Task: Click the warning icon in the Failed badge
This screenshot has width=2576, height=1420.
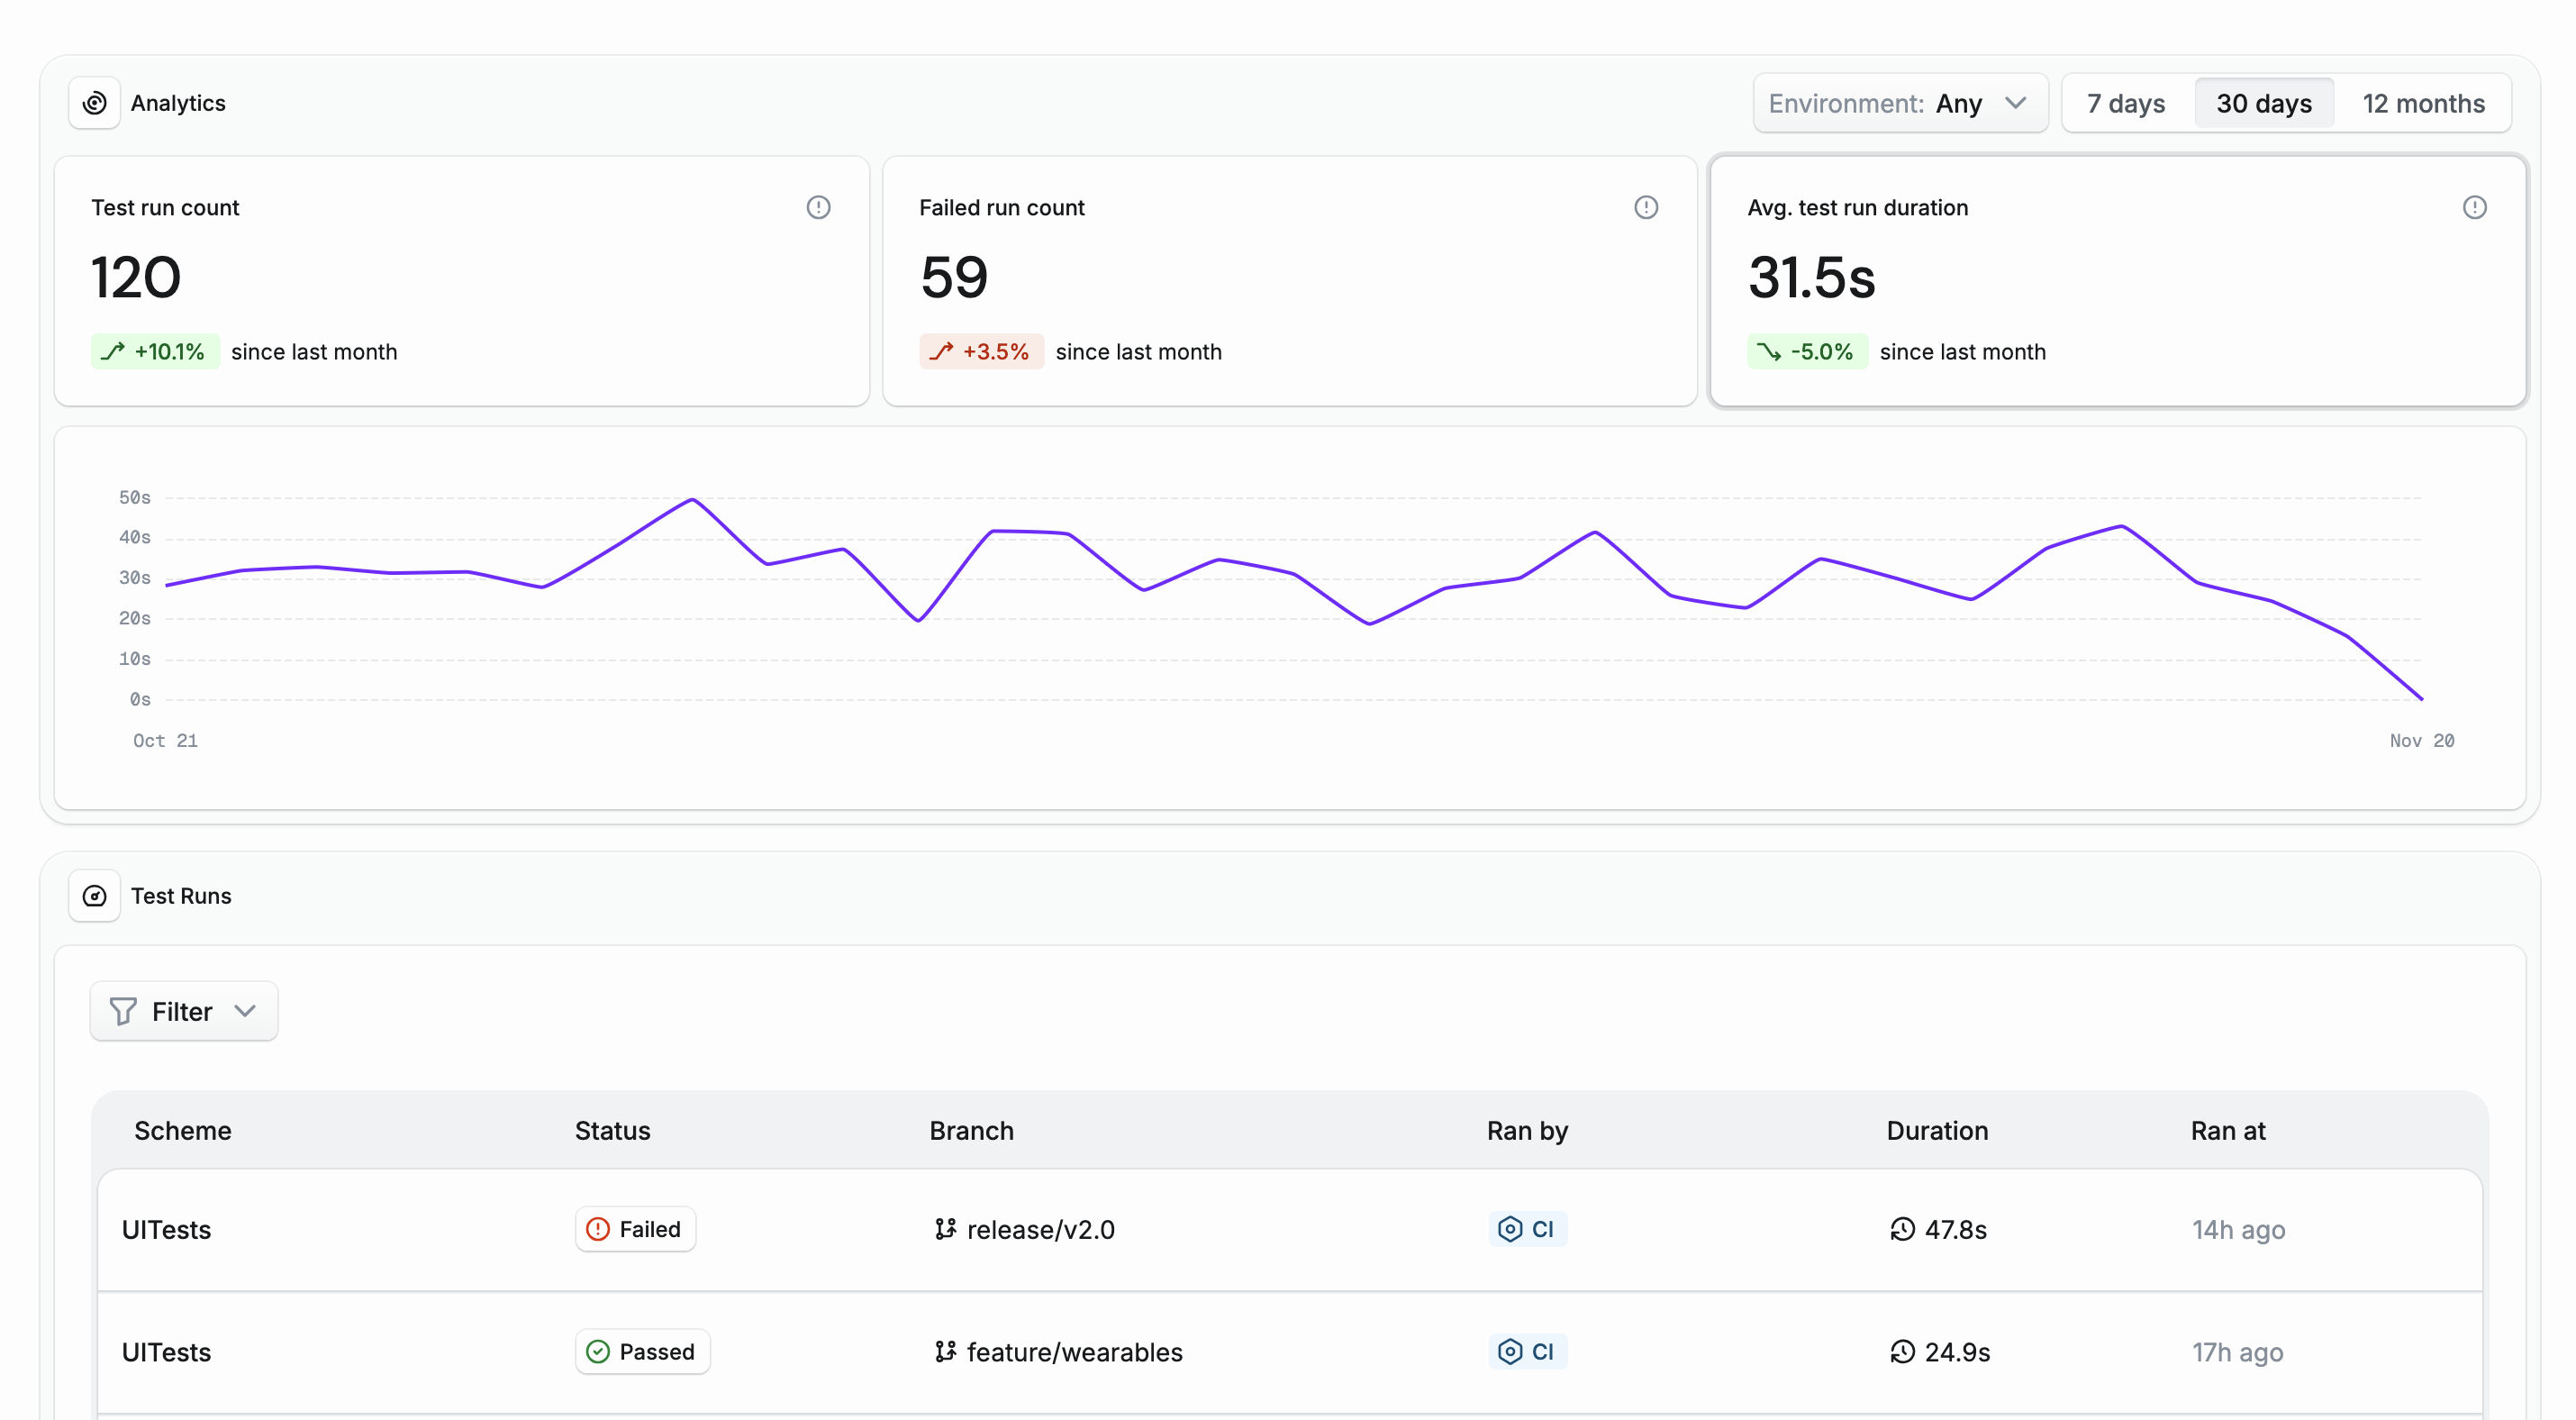Action: [x=597, y=1229]
